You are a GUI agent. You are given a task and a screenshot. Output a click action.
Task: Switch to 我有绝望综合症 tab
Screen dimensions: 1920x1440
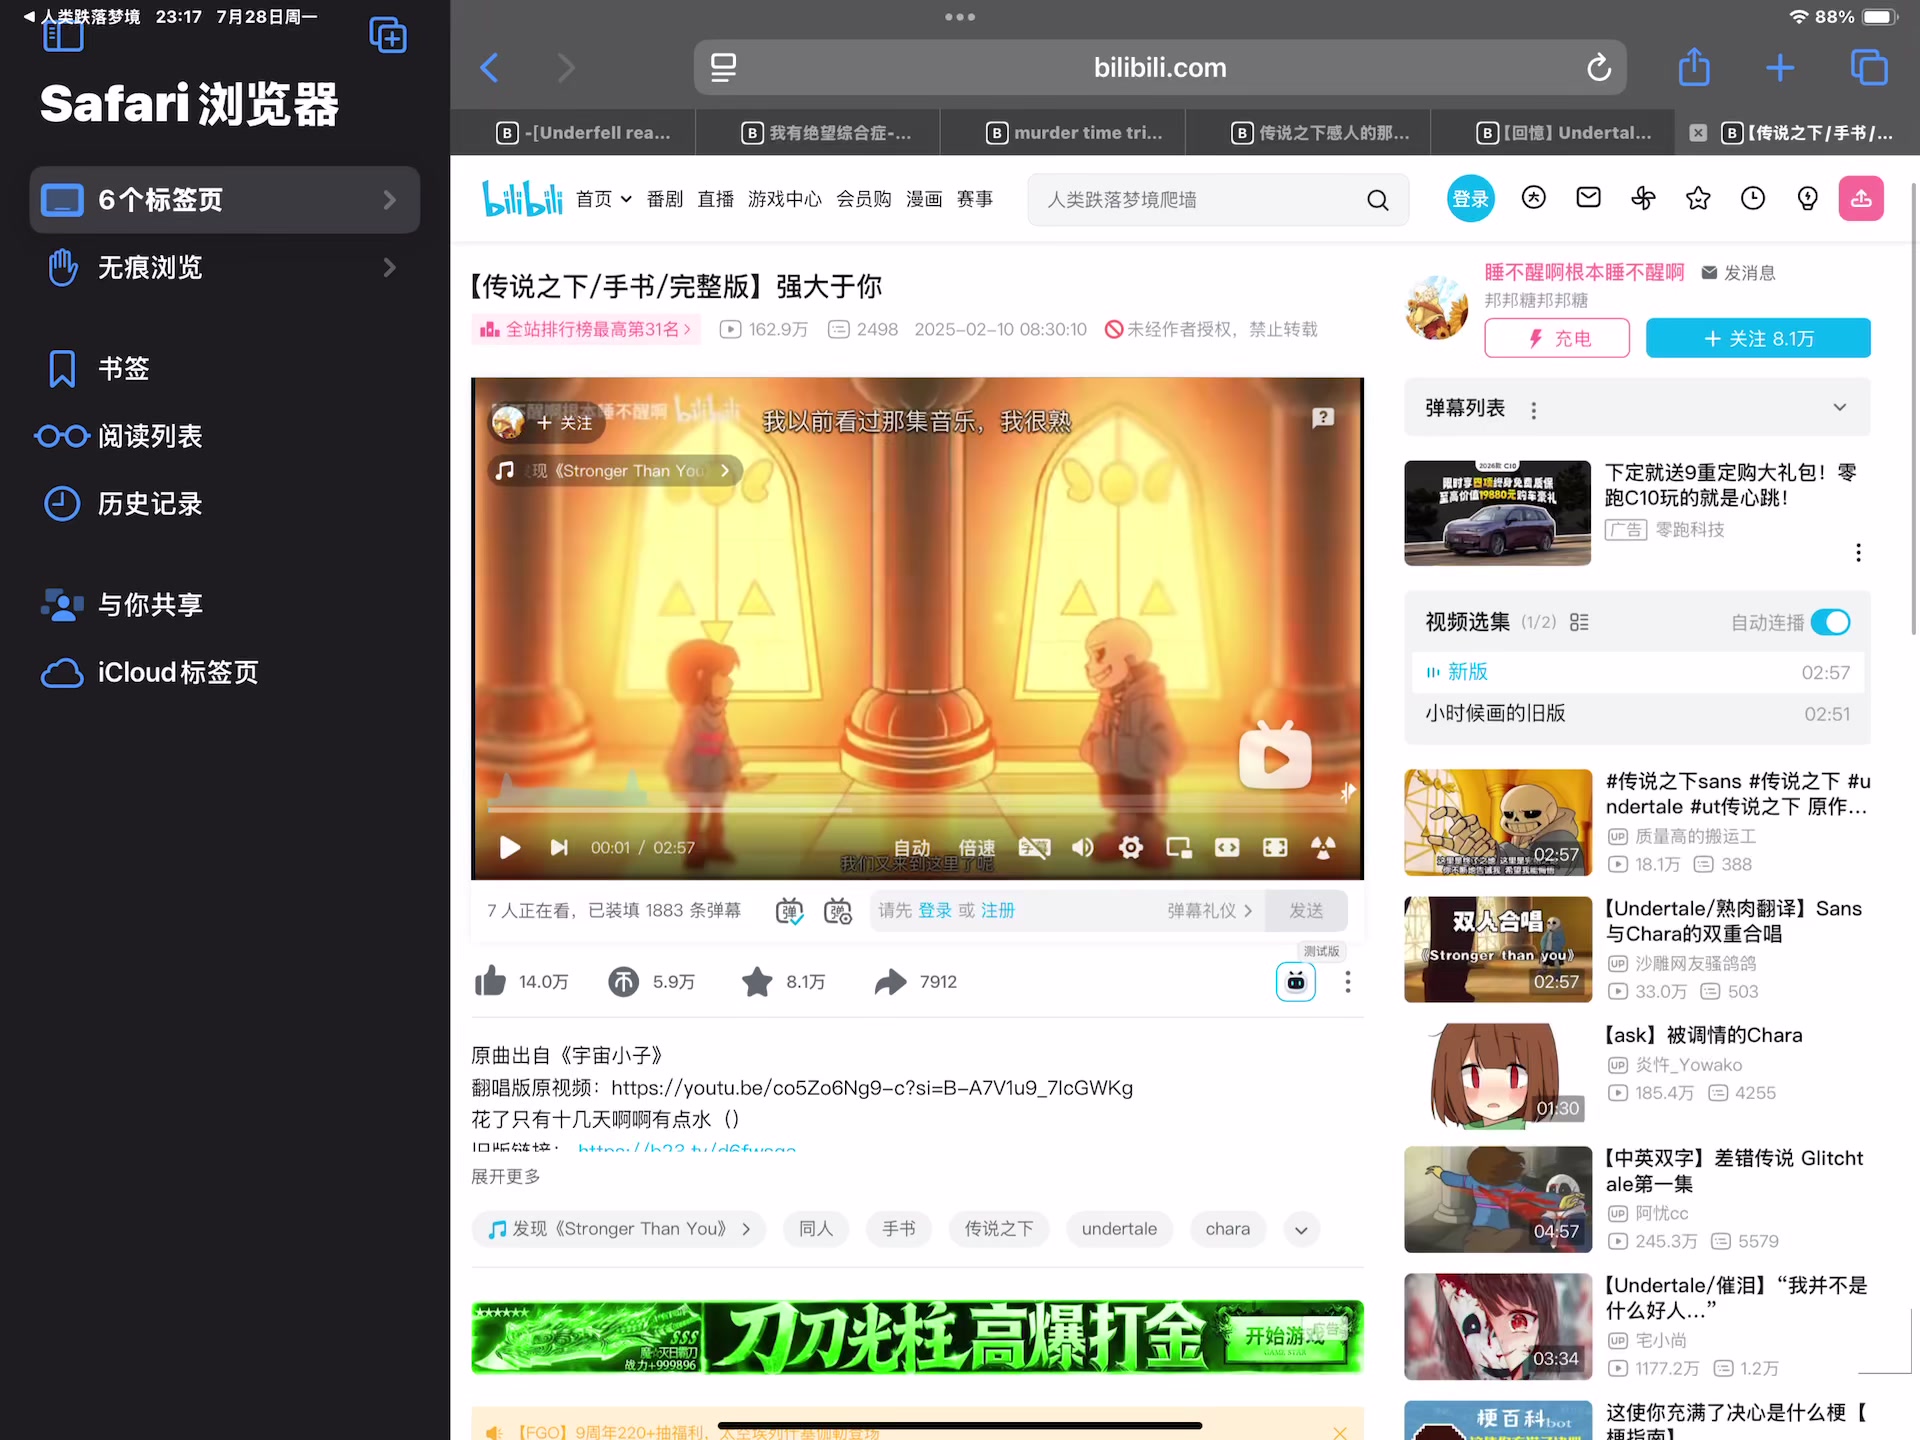(x=827, y=132)
